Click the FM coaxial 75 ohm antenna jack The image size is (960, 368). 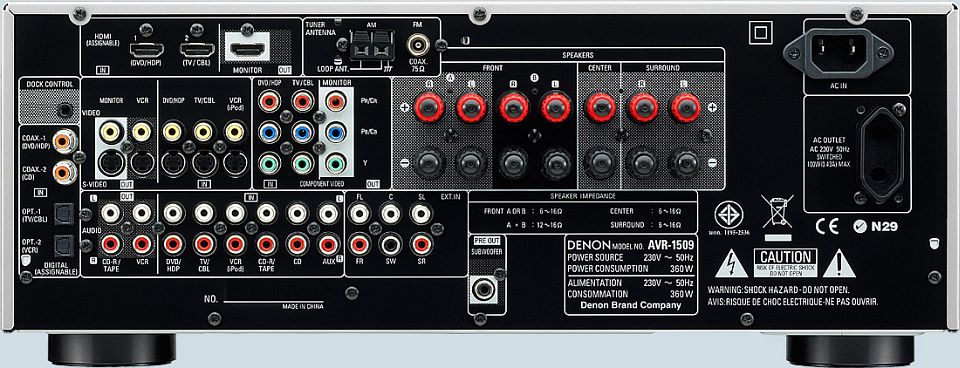tap(419, 44)
